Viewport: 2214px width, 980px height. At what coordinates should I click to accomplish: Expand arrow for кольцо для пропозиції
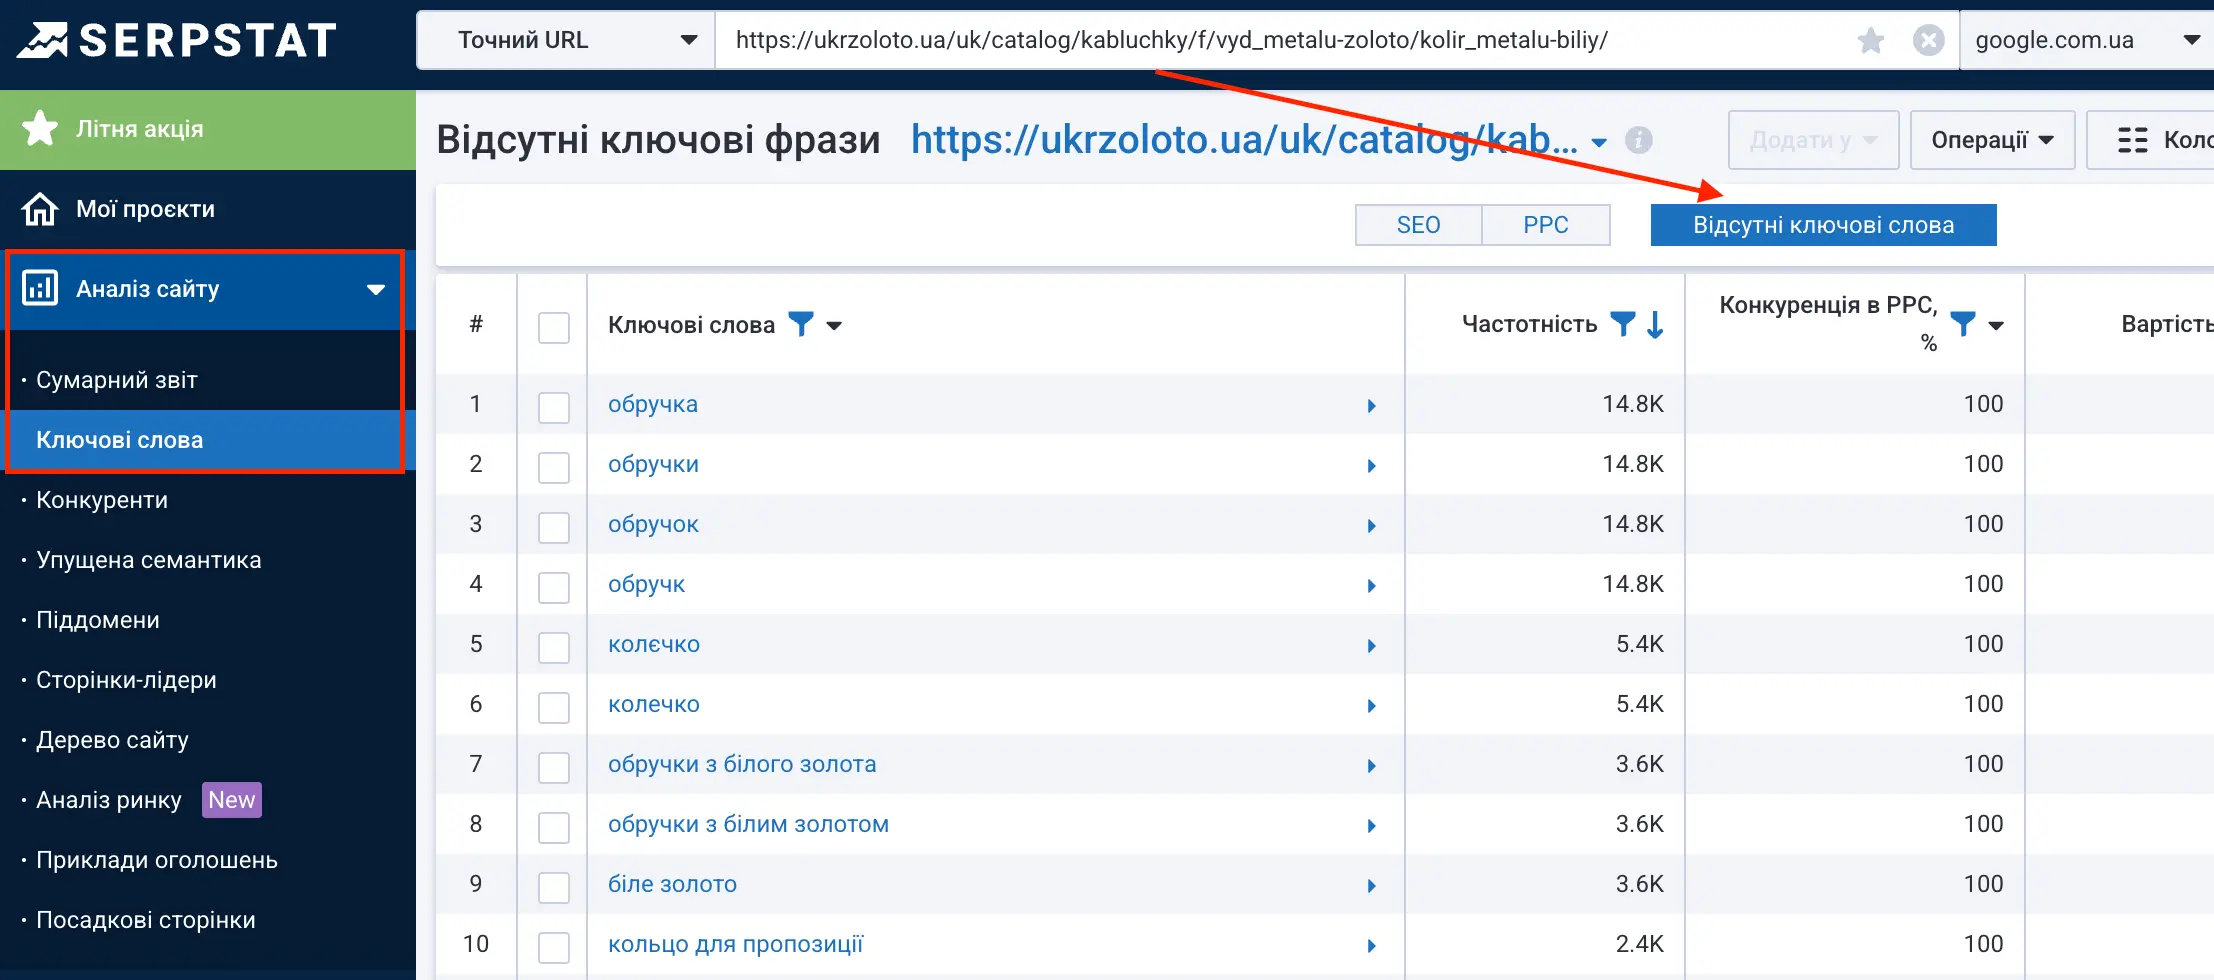(1372, 945)
